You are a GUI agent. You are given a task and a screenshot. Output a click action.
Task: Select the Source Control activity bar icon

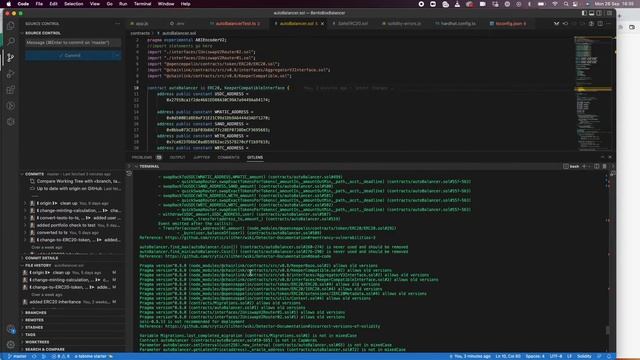(x=11, y=58)
